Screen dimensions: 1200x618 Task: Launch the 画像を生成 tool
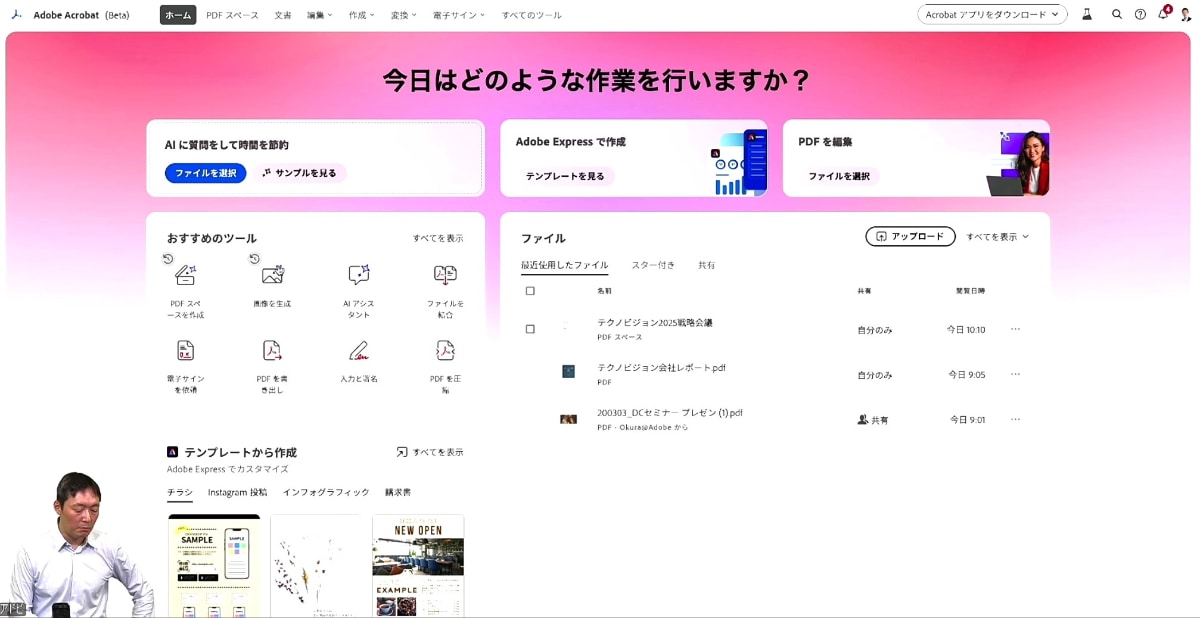point(272,286)
